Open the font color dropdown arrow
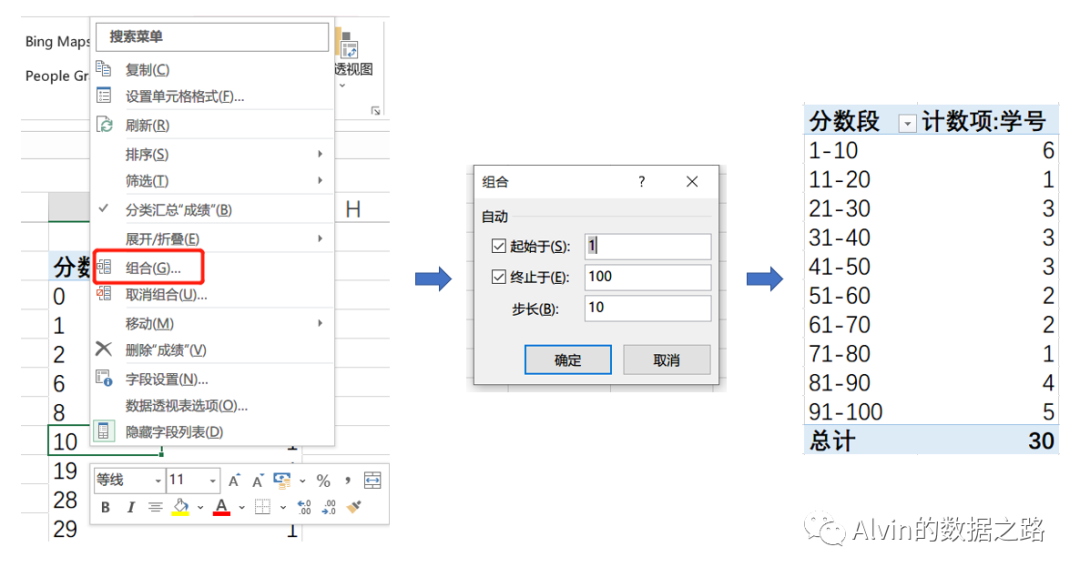This screenshot has height=577, width=1080. coord(242,507)
